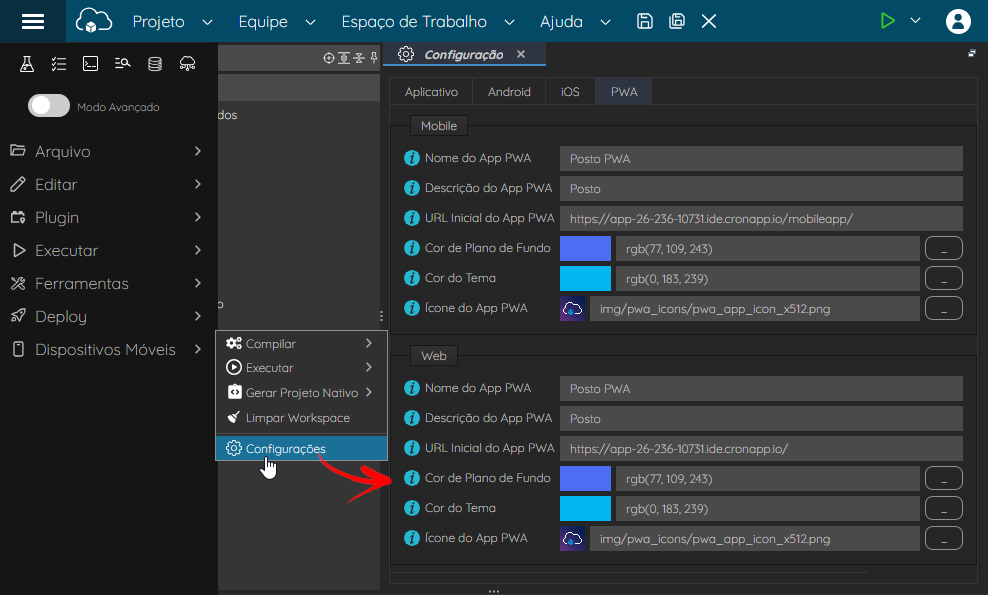Image resolution: width=988 pixels, height=595 pixels.
Task: Click the pin icon in panel header
Action: pyautogui.click(x=374, y=58)
